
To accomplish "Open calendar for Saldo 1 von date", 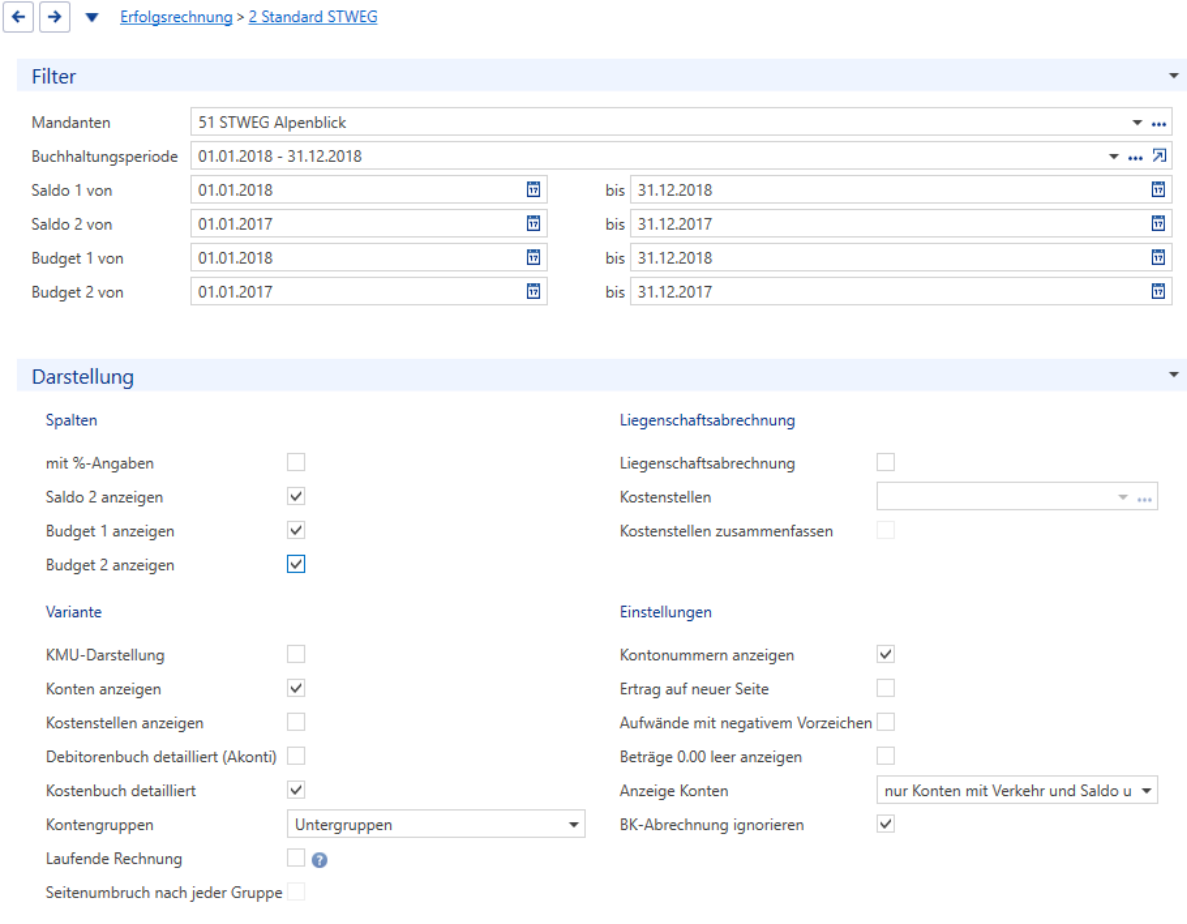I will 534,190.
